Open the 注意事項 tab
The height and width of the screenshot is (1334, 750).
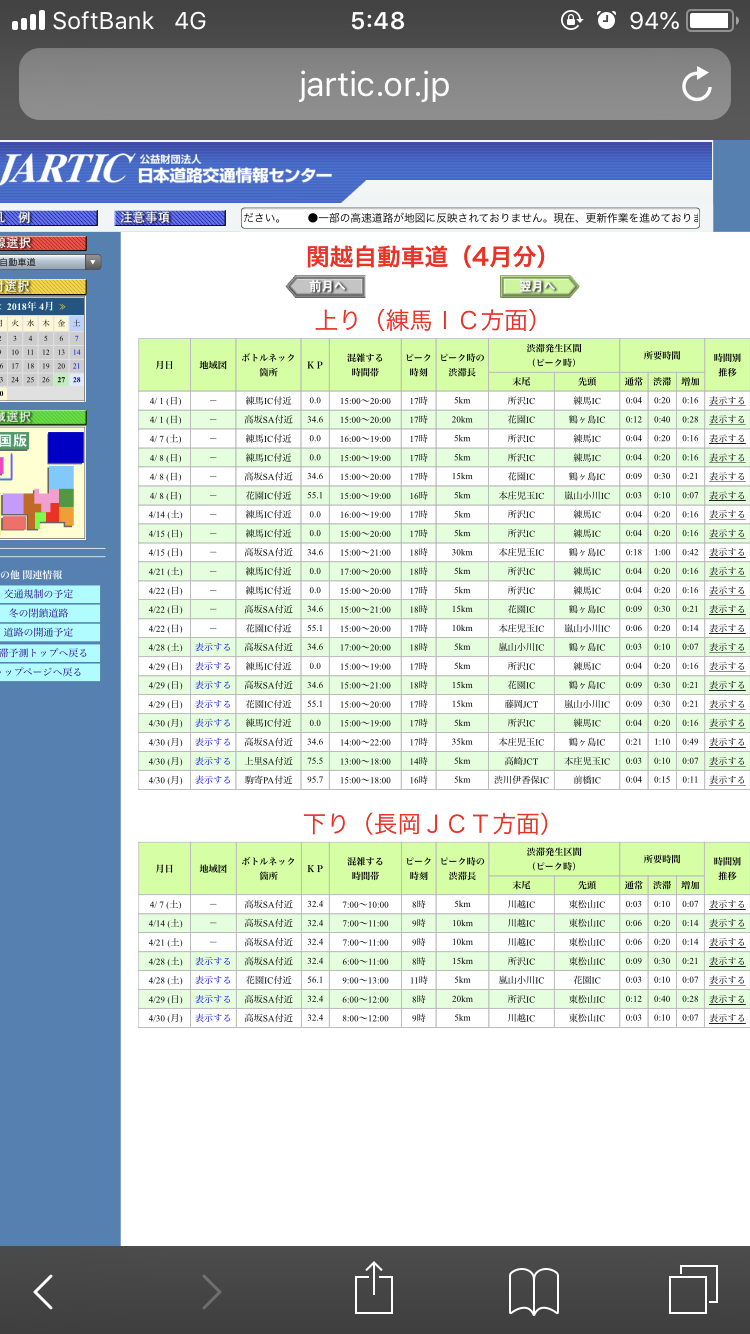(x=170, y=218)
